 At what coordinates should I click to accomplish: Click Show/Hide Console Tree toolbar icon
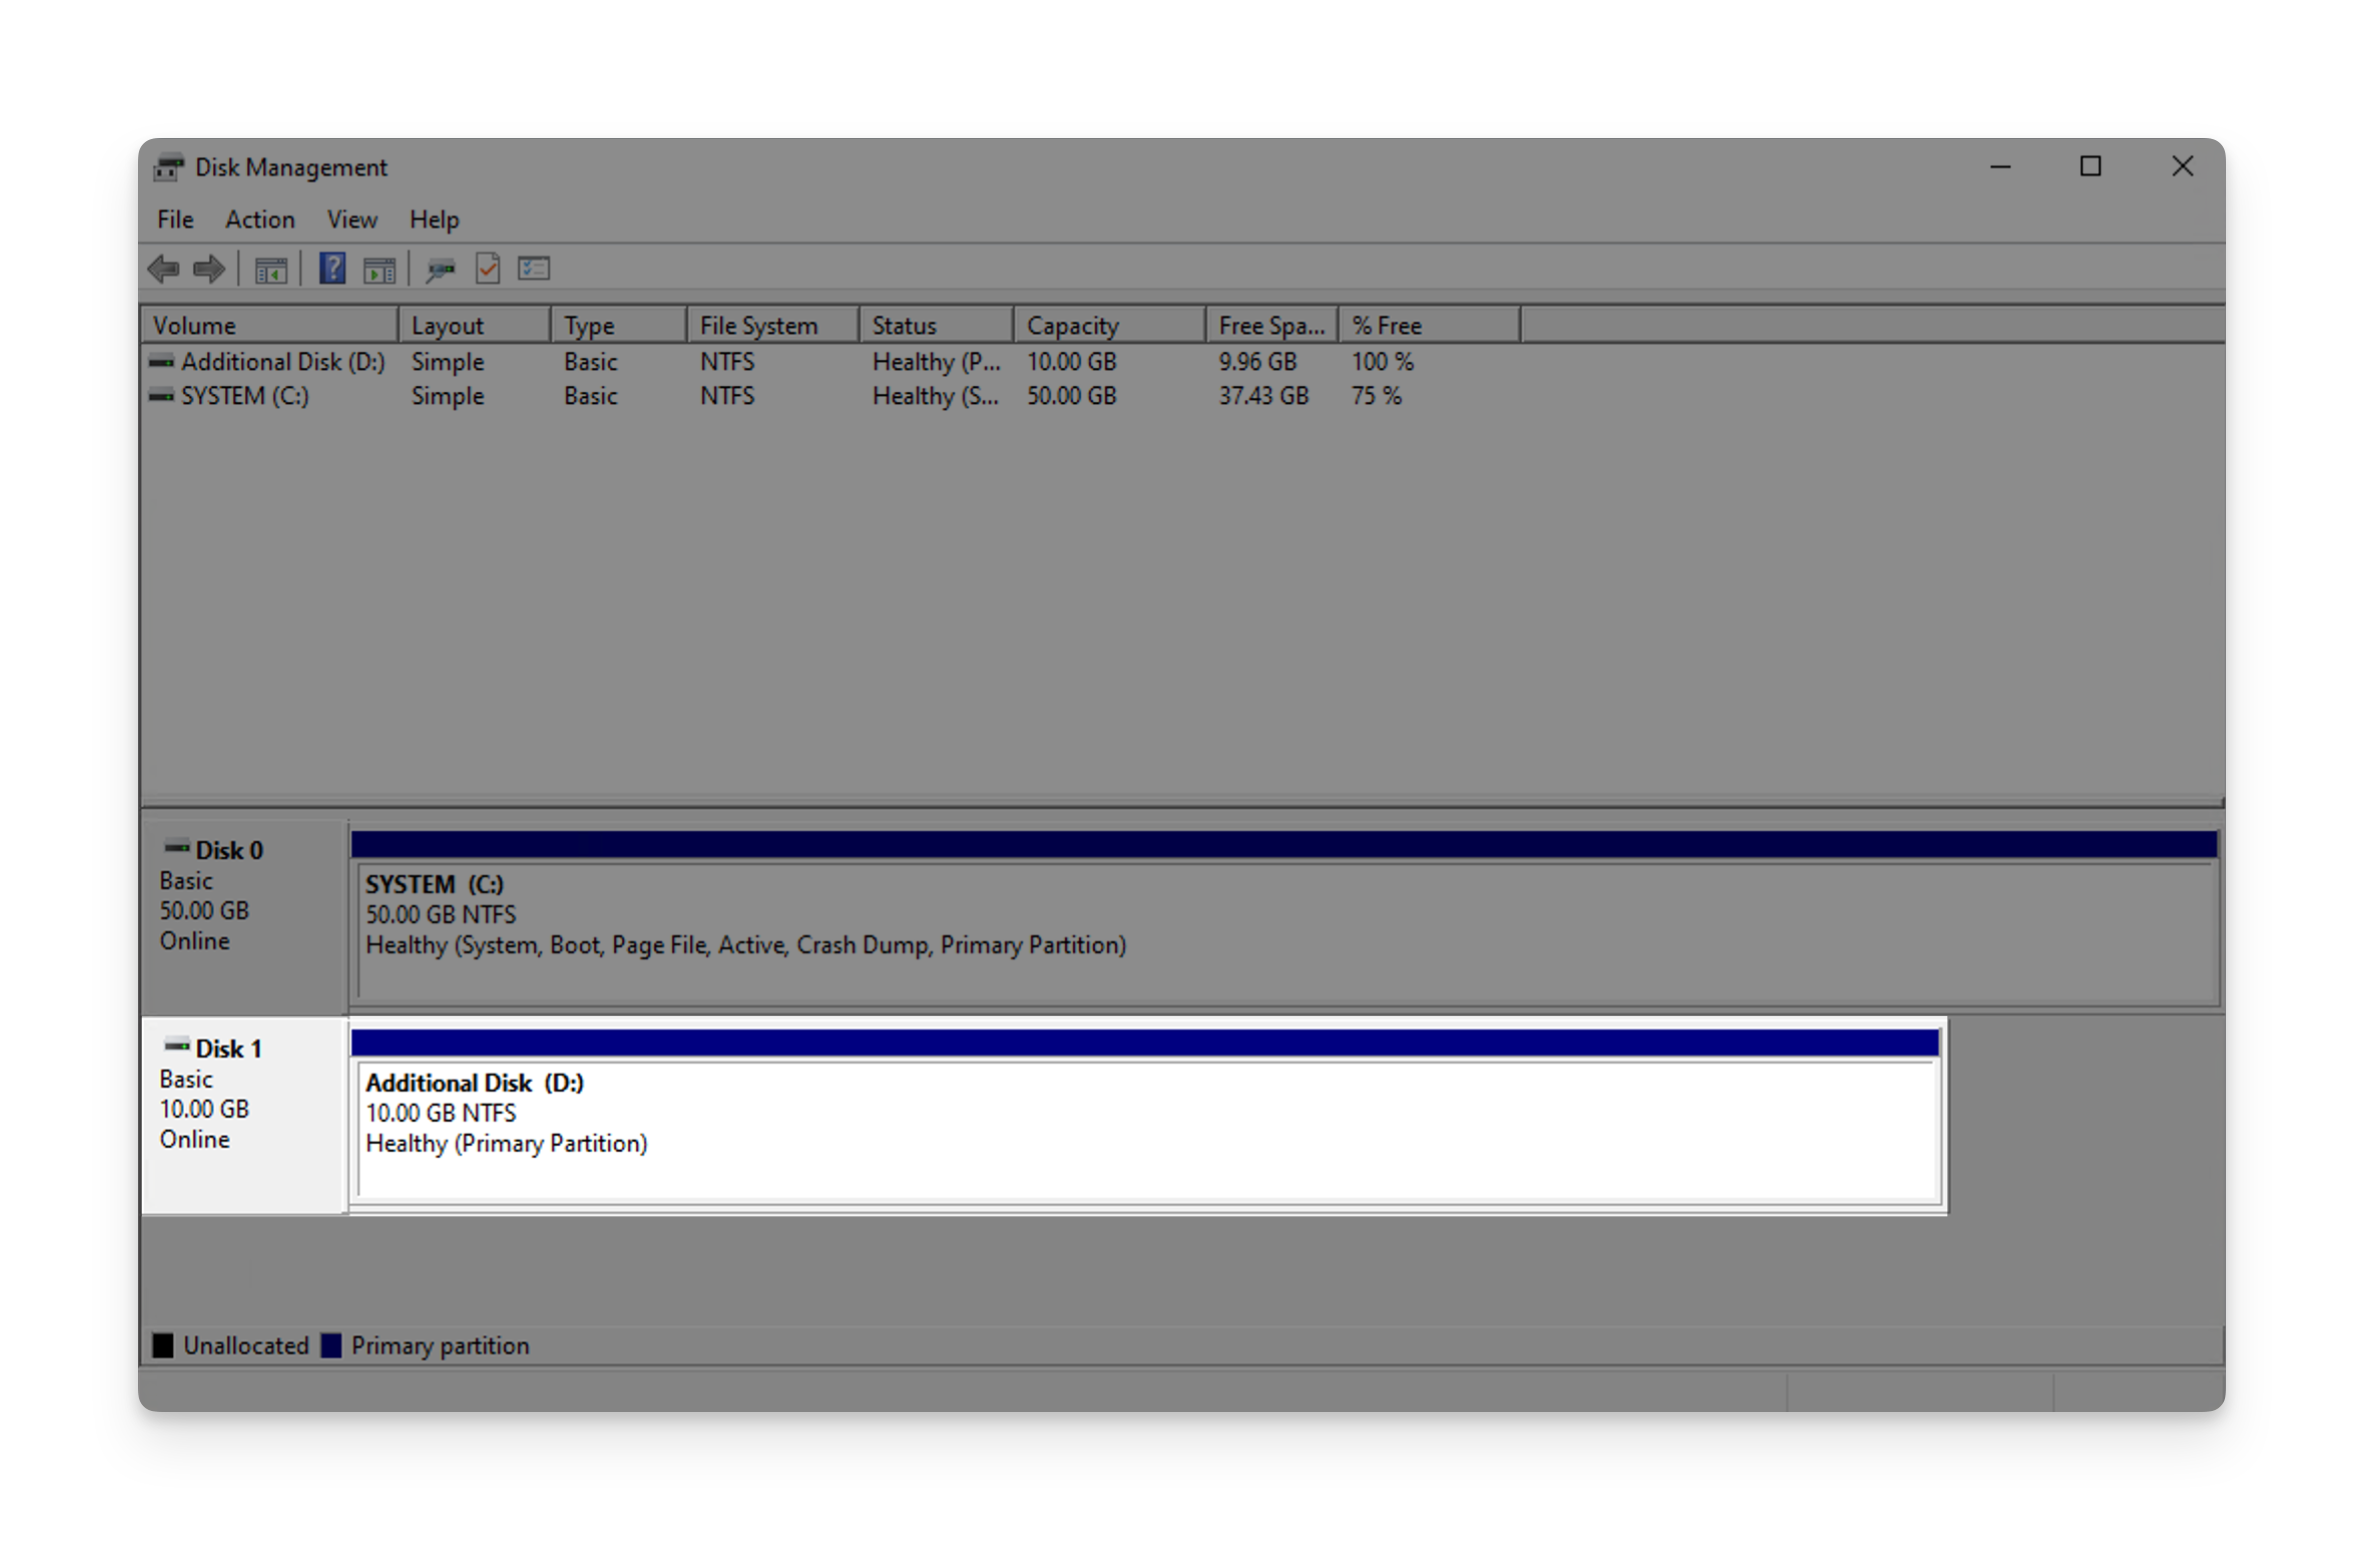[270, 269]
